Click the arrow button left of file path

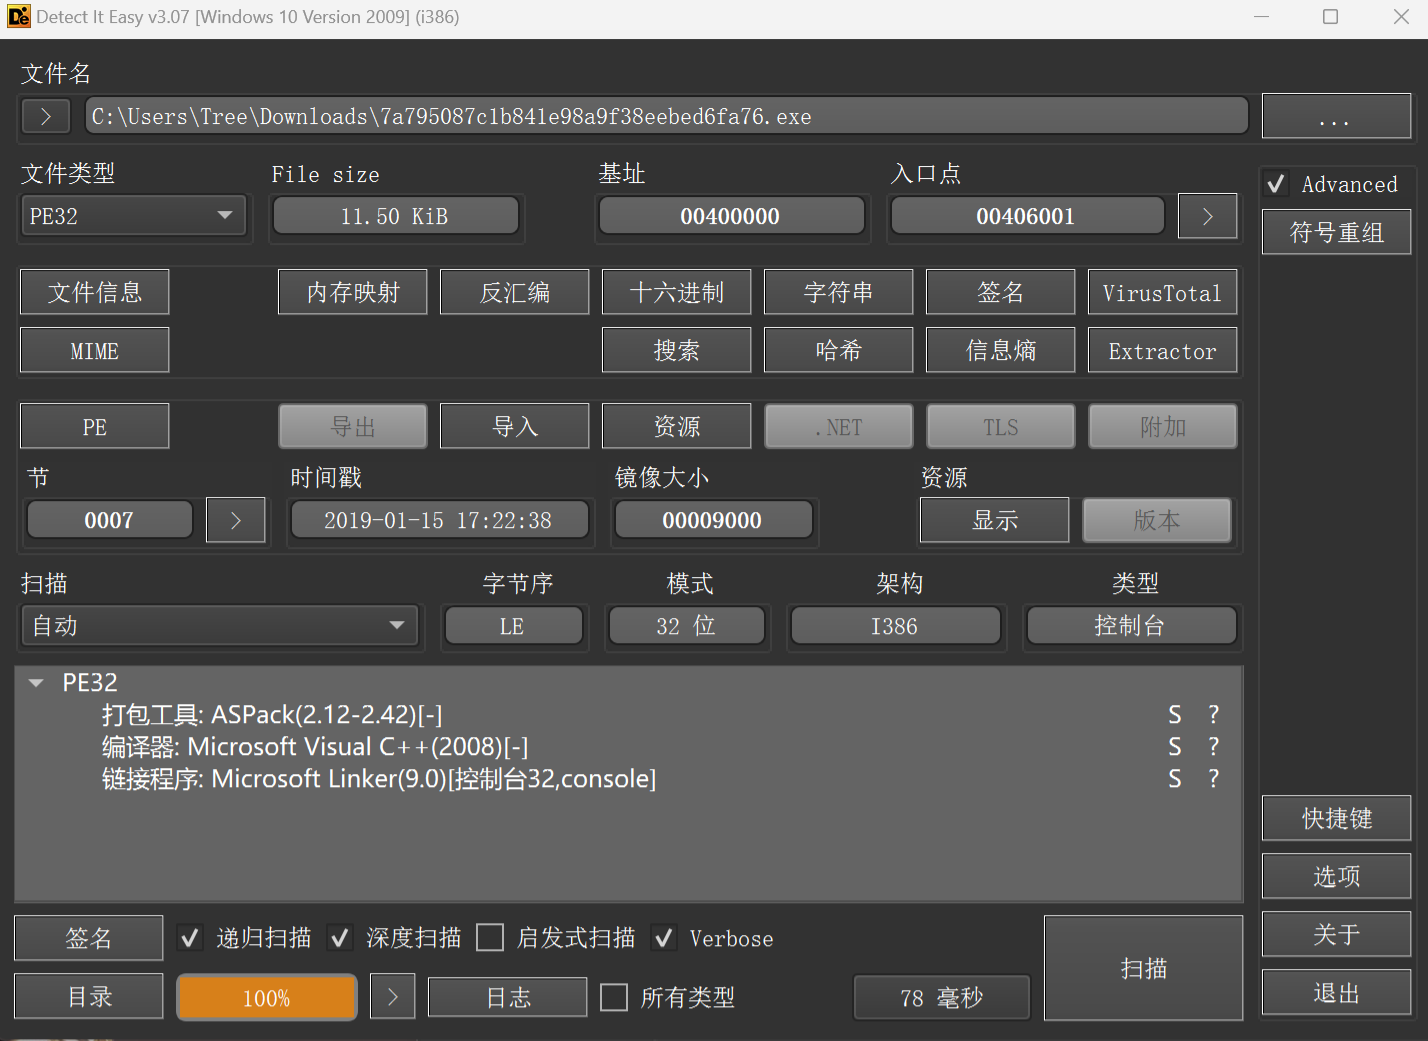tap(45, 116)
